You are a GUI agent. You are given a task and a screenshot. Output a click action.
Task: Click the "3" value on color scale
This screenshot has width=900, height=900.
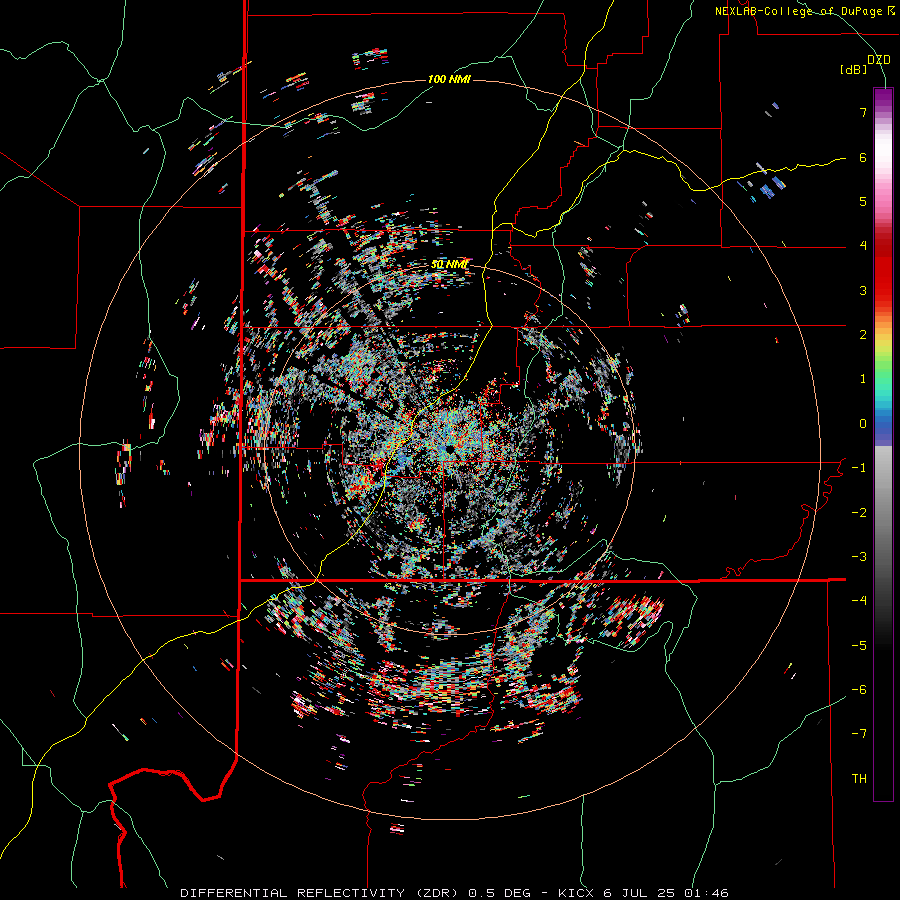pyautogui.click(x=863, y=290)
